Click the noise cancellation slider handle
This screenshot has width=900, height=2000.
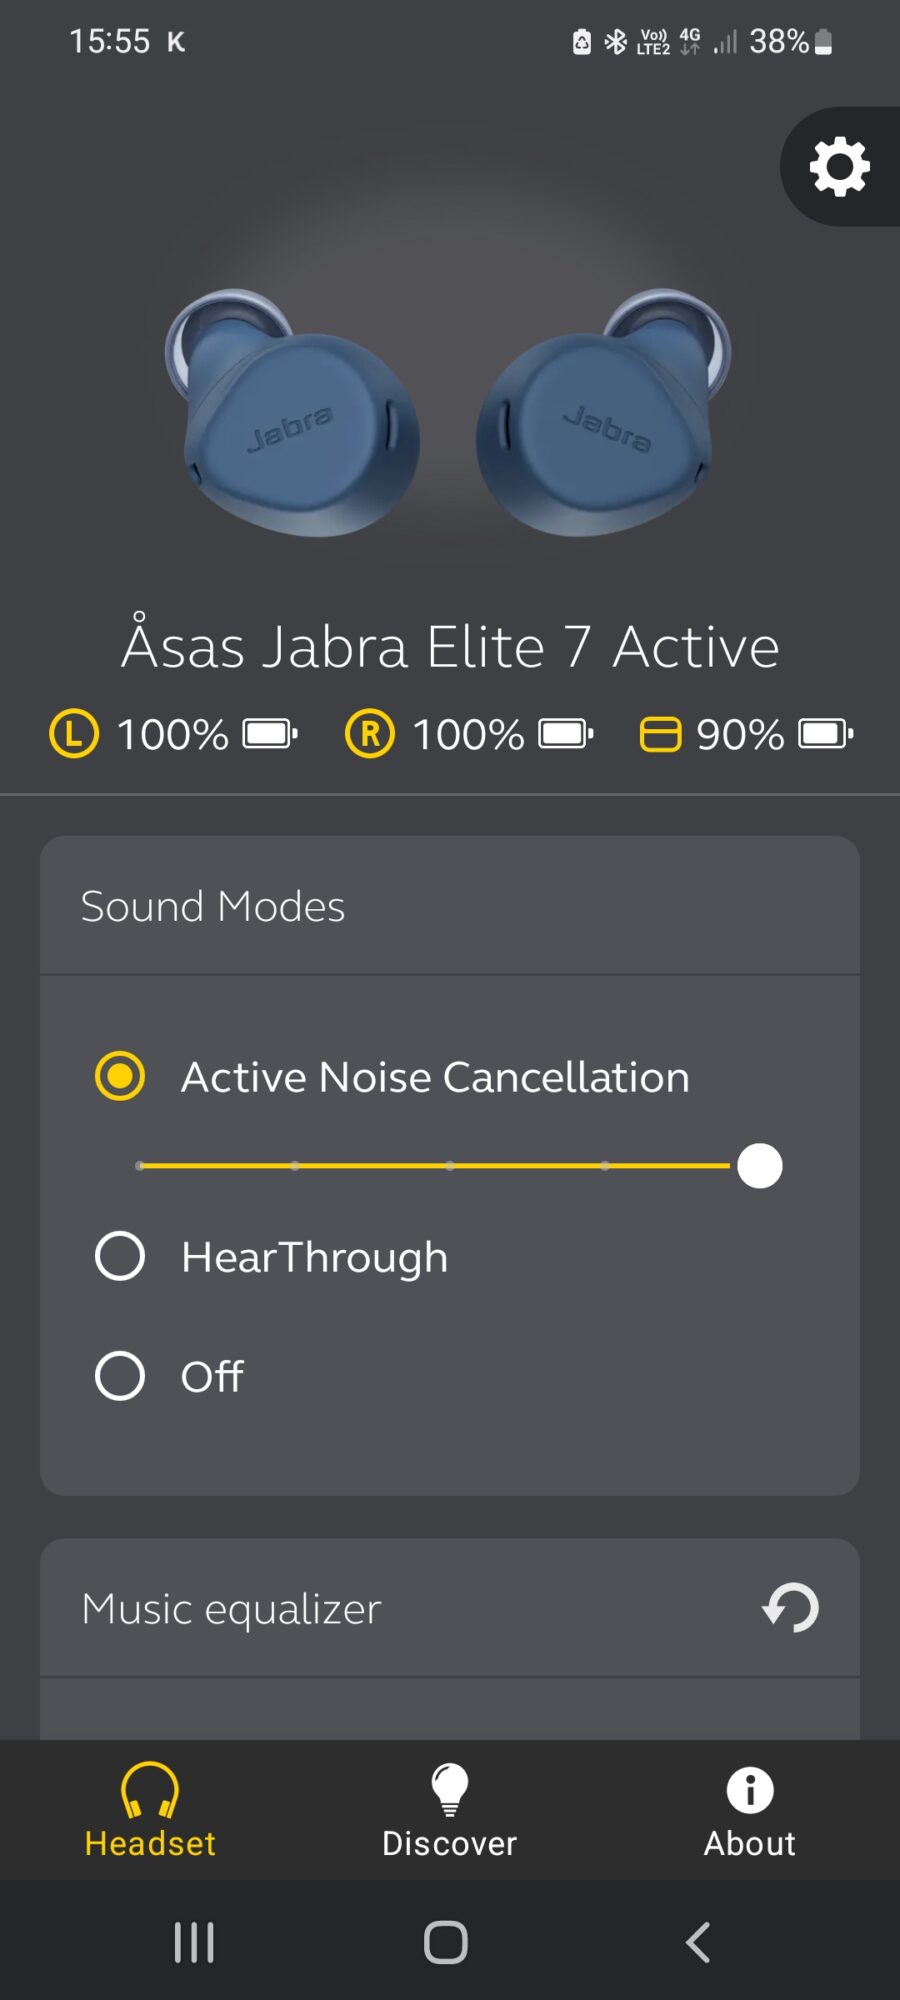[760, 1166]
